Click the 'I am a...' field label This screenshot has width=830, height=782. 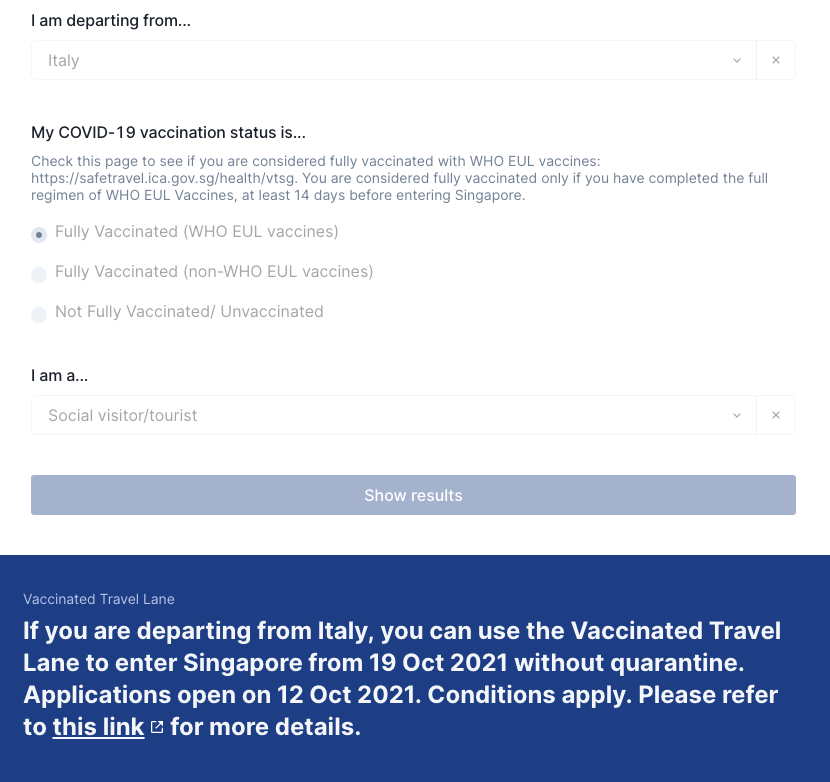pyautogui.click(x=59, y=376)
